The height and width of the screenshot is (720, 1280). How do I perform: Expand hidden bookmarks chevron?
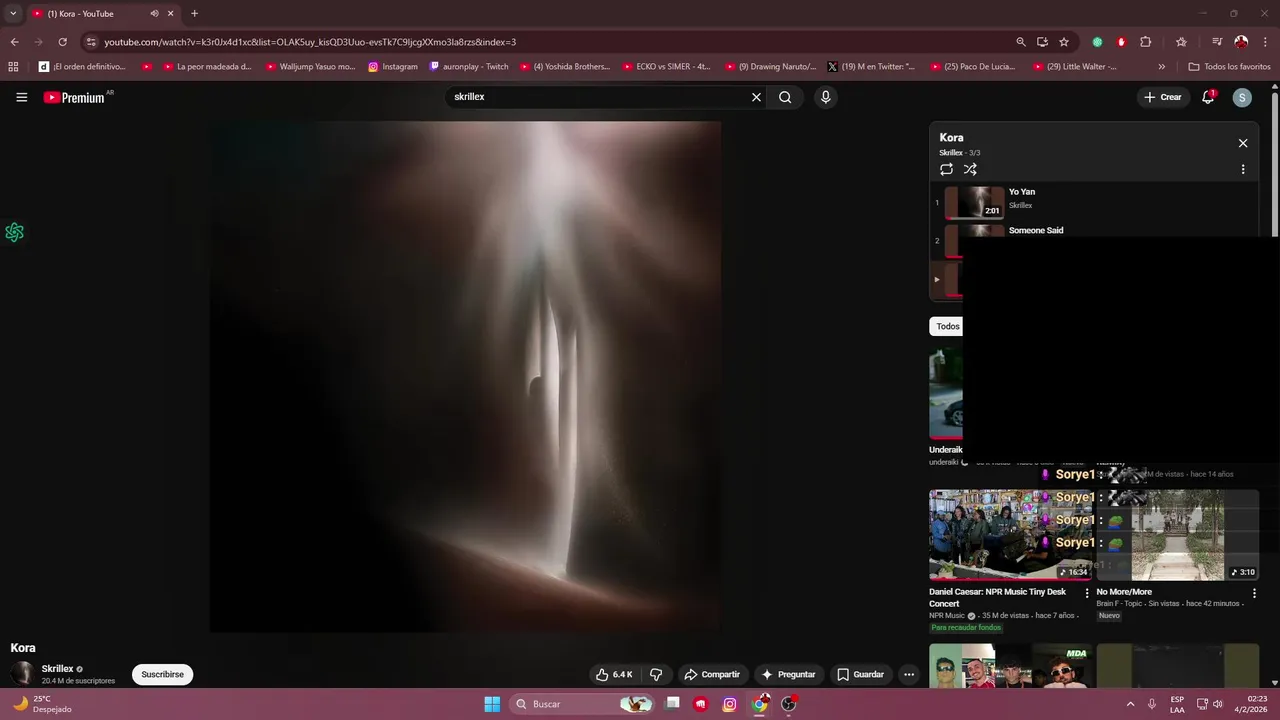1161,67
